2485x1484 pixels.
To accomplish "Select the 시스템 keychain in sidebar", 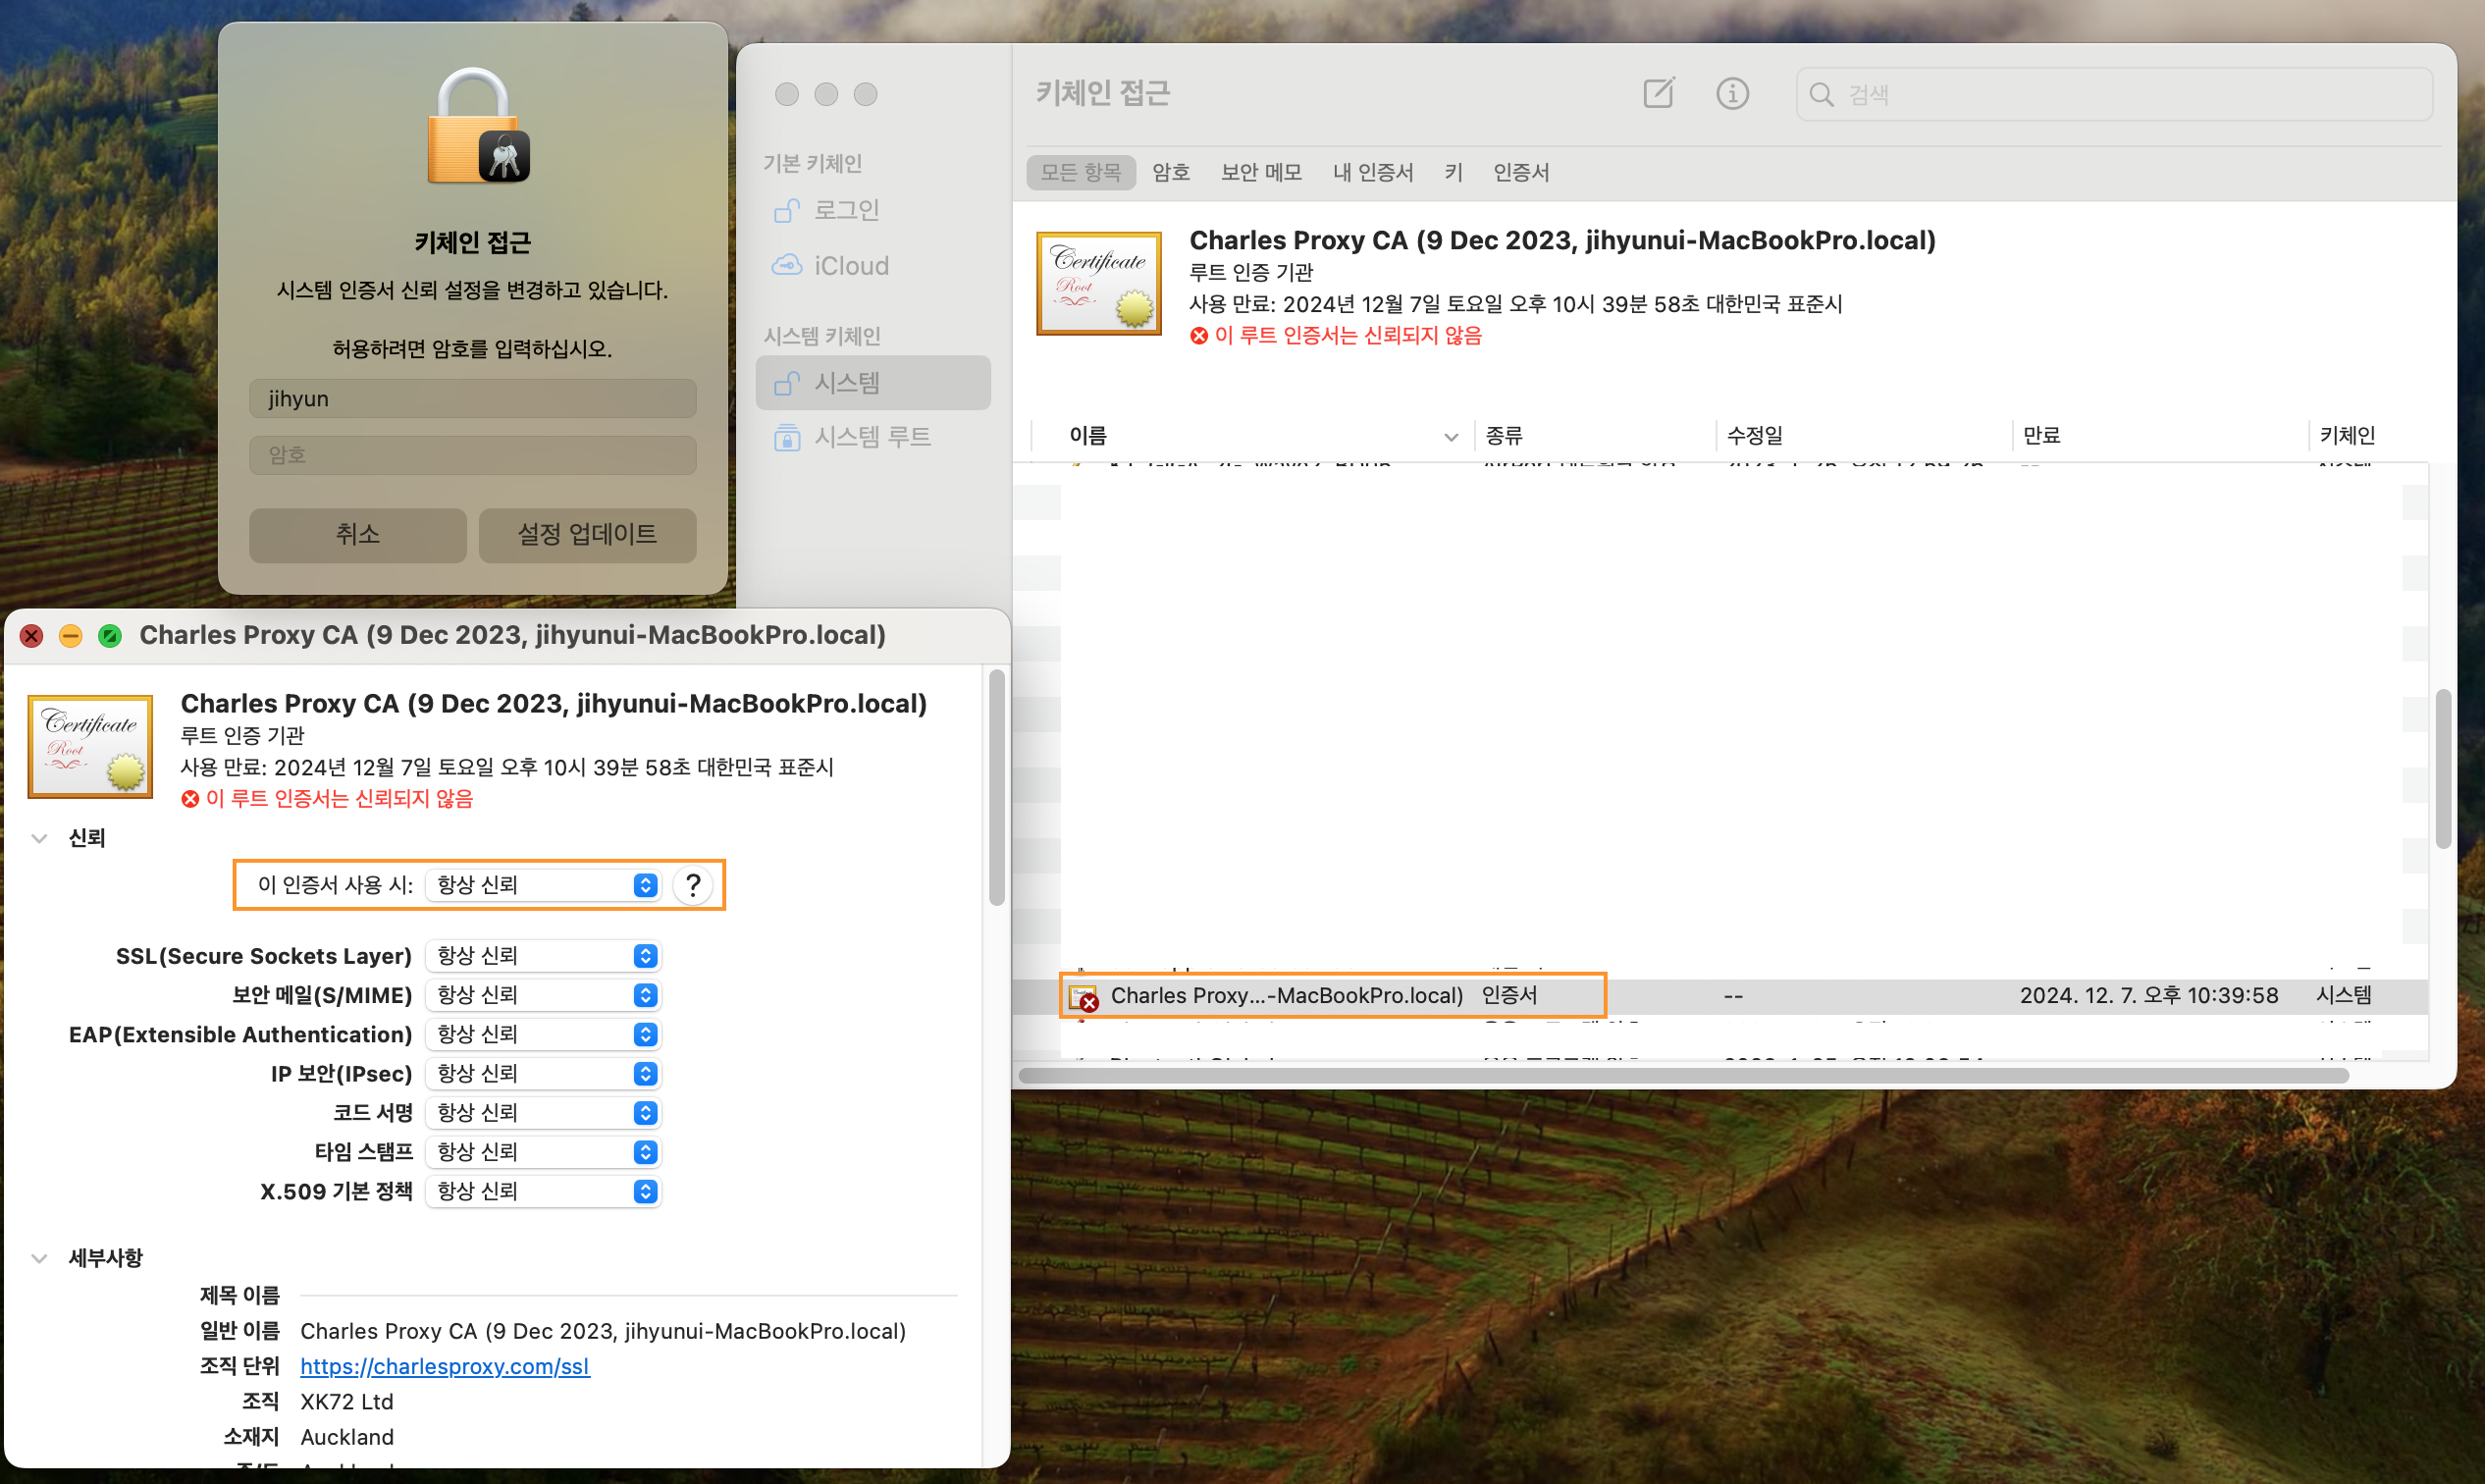I will 846,383.
